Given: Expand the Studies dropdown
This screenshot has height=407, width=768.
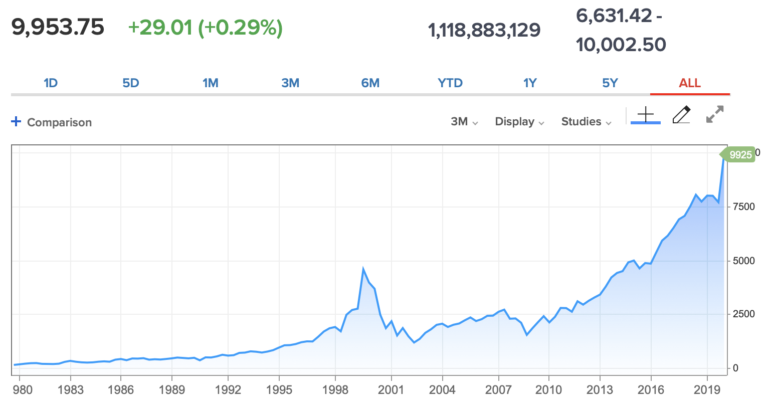Looking at the screenshot, I should coord(586,122).
